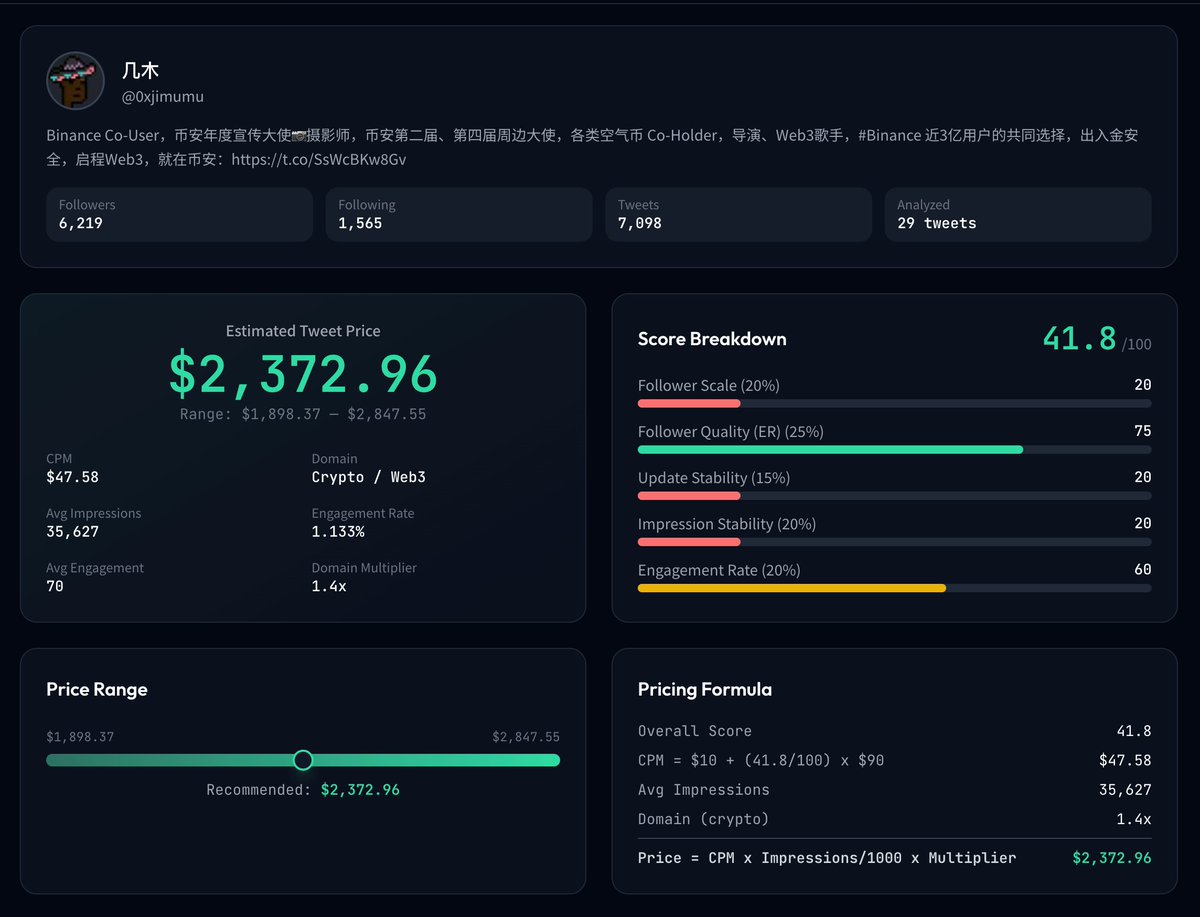Click the @0xjimumu handle
This screenshot has height=917, width=1200.
[x=163, y=97]
